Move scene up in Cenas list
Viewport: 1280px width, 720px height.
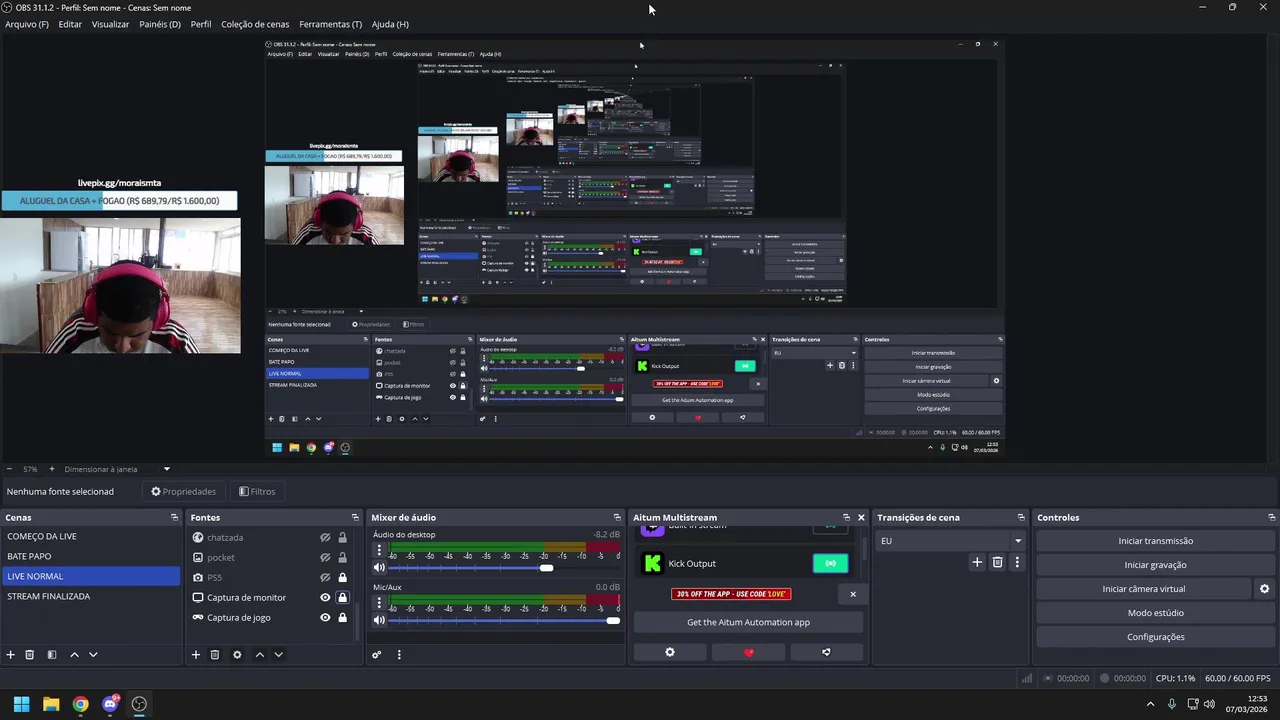point(74,655)
